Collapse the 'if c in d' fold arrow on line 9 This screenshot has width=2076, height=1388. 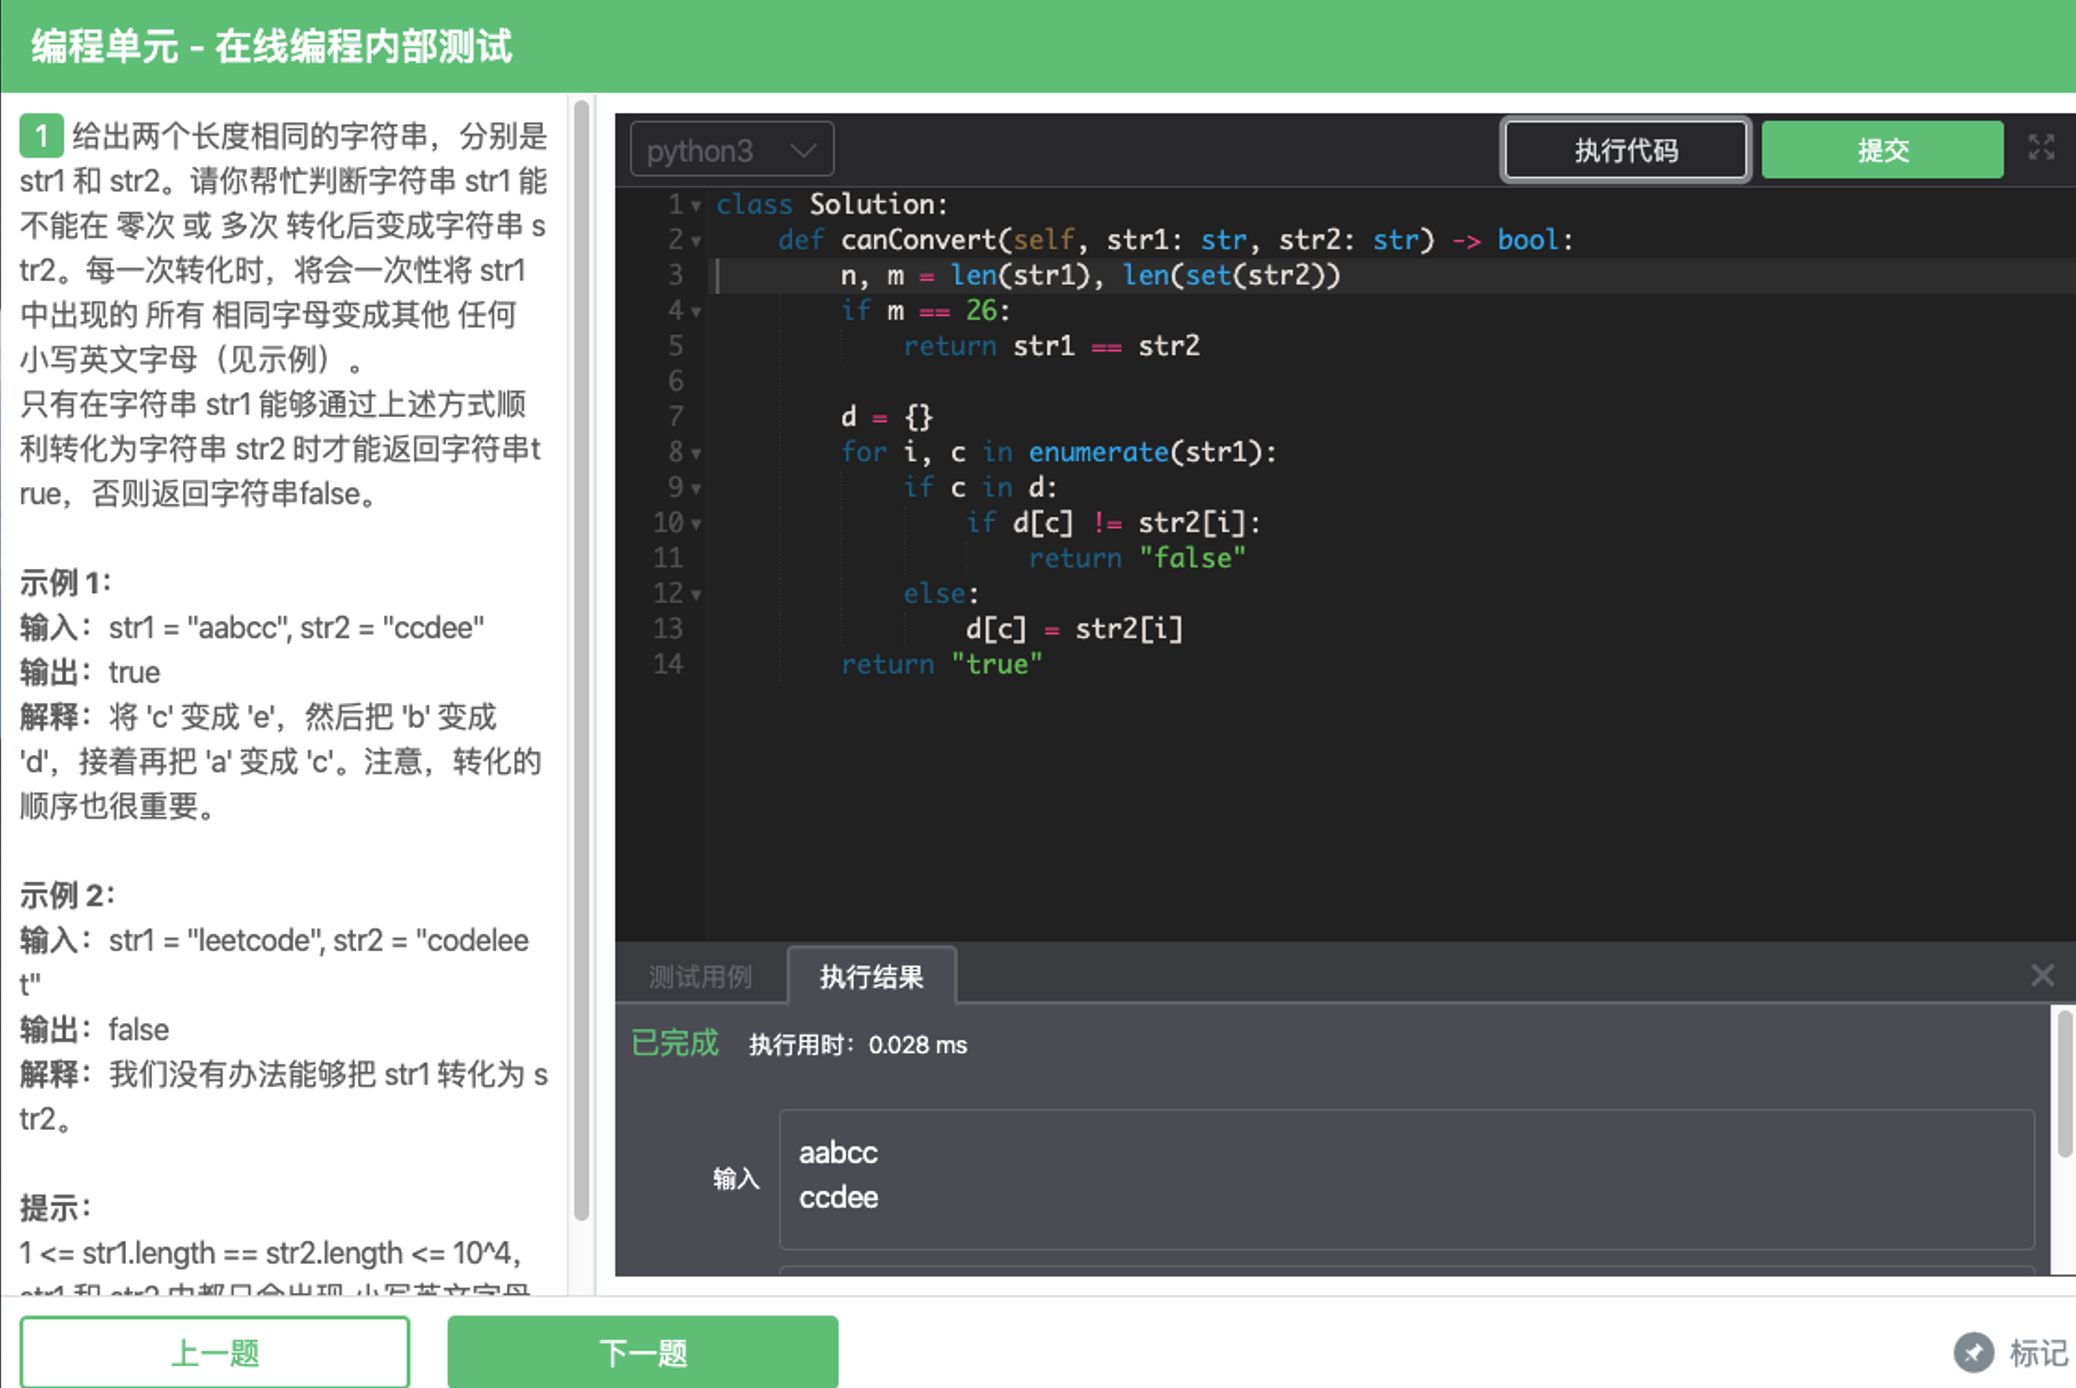(x=696, y=489)
